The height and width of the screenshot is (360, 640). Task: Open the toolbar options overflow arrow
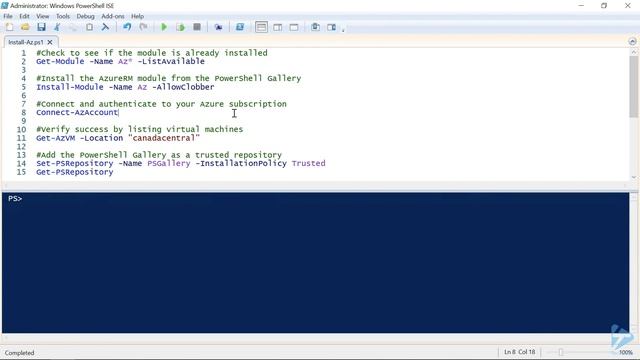click(x=343, y=30)
